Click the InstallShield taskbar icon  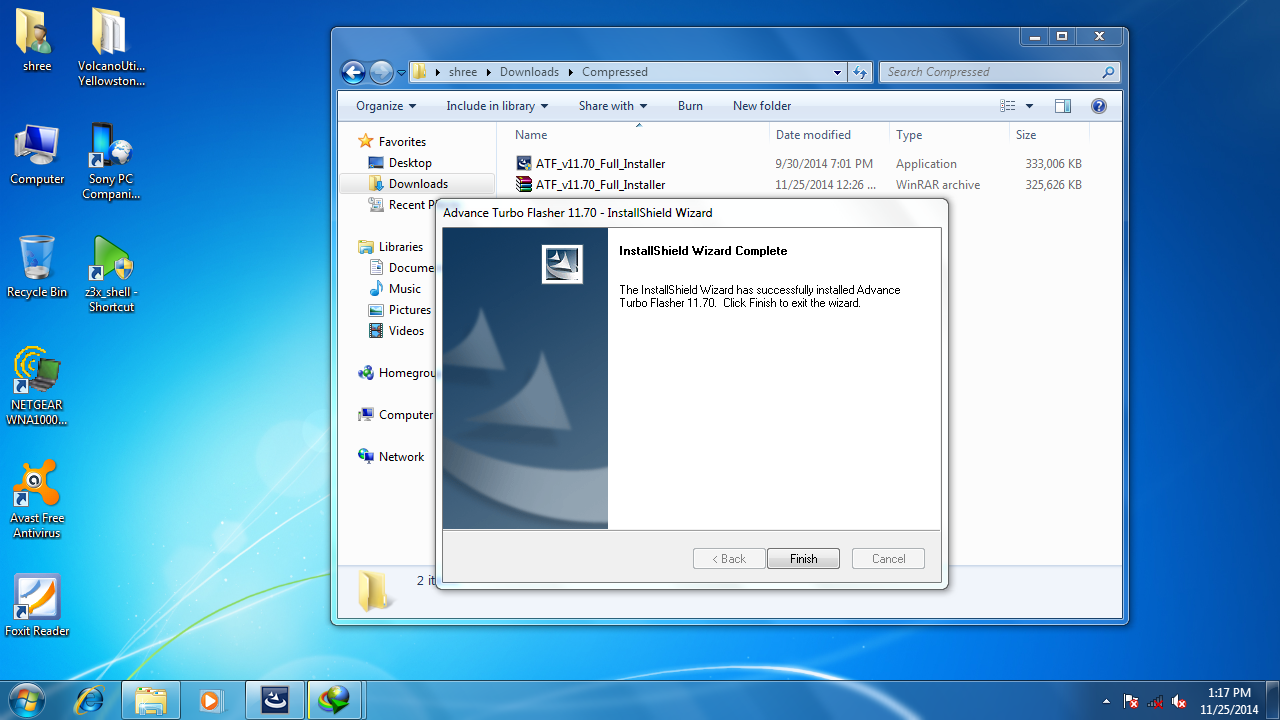click(274, 700)
